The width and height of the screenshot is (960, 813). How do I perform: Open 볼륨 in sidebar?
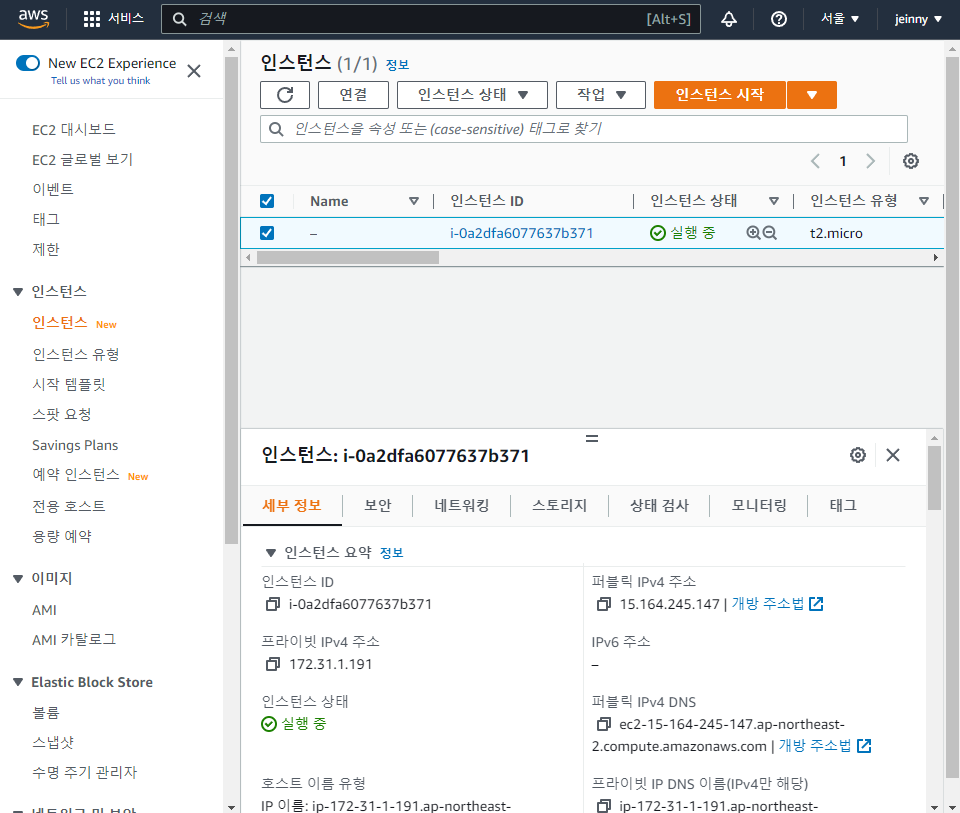46,713
